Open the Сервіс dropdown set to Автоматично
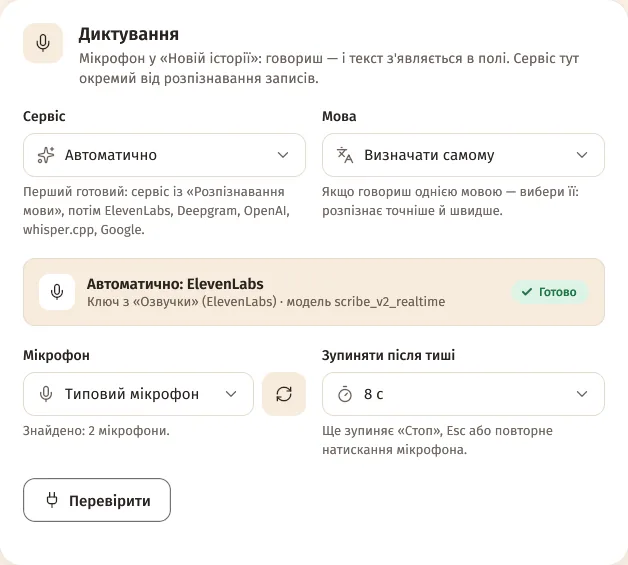This screenshot has height=565, width=628. [164, 155]
